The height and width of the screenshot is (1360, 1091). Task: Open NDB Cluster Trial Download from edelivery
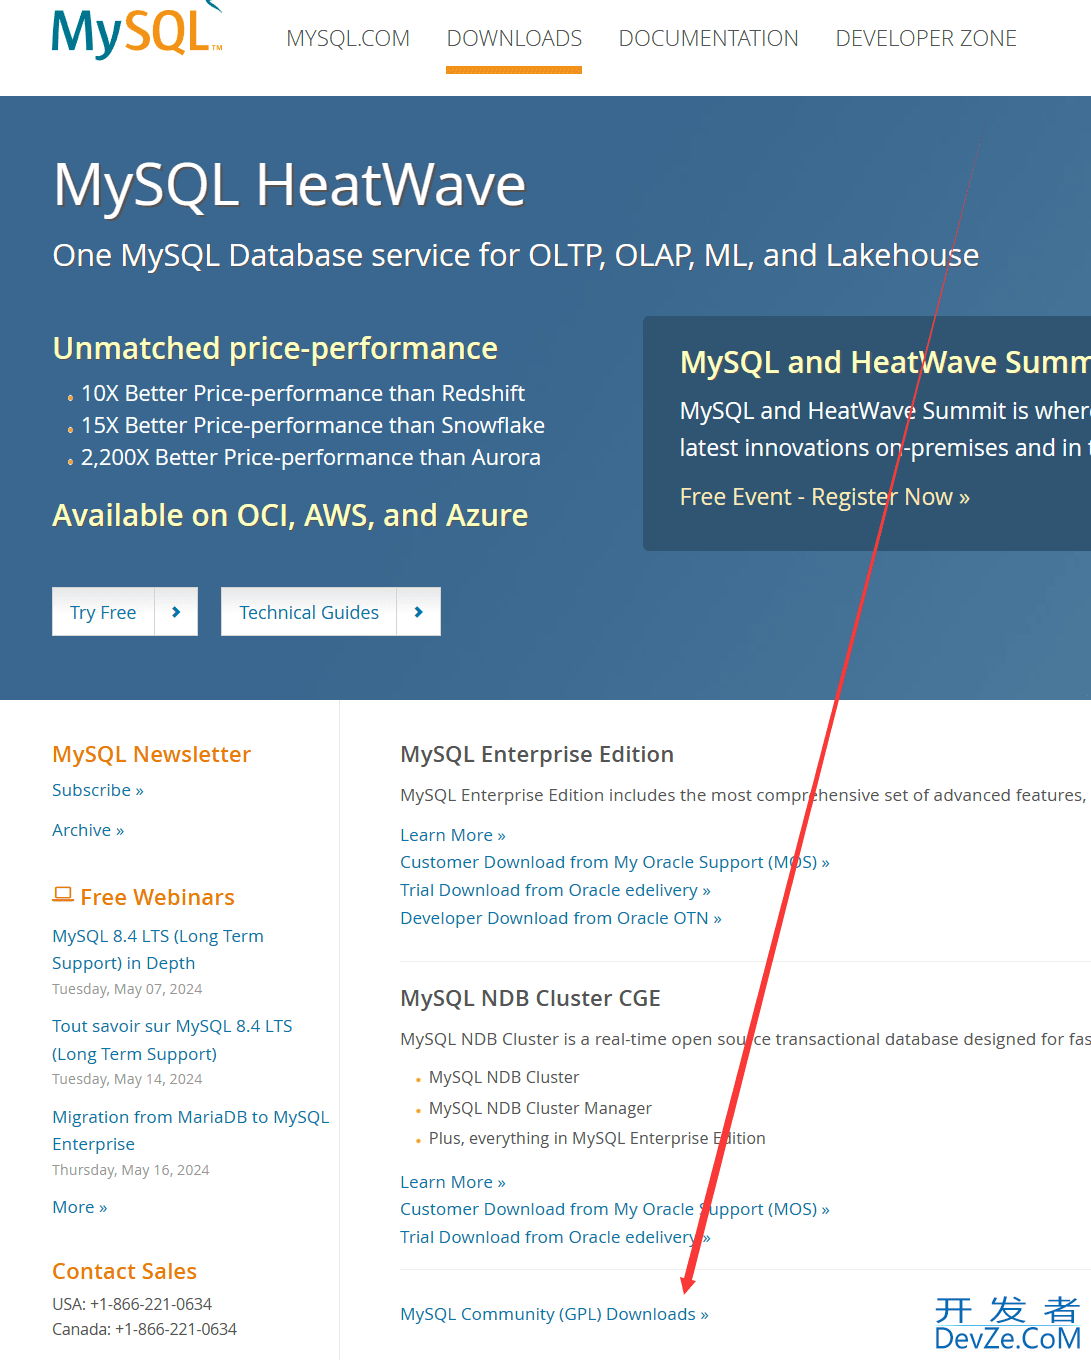(555, 1237)
